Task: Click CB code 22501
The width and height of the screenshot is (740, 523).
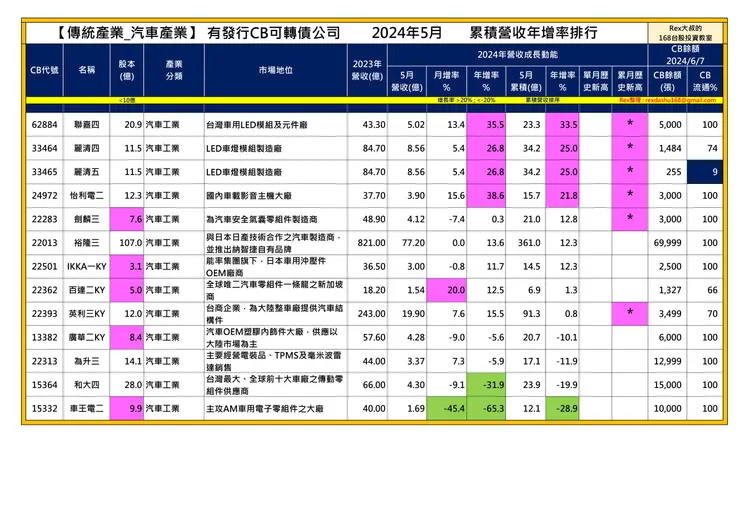Action: (x=44, y=266)
